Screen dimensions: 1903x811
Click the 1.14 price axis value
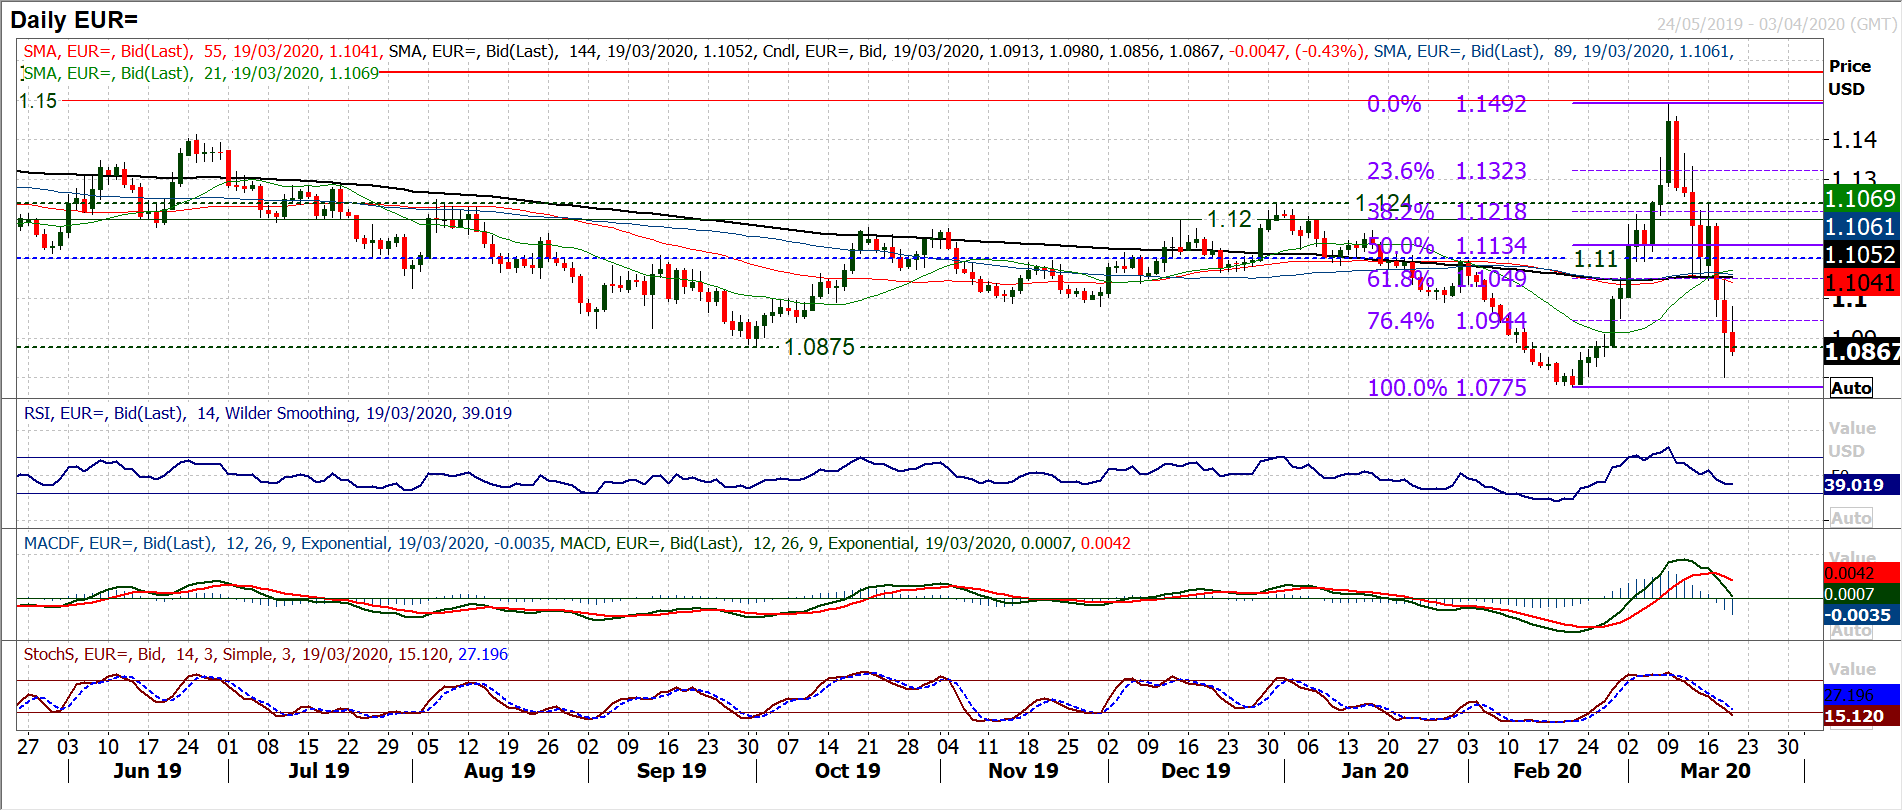[1853, 140]
